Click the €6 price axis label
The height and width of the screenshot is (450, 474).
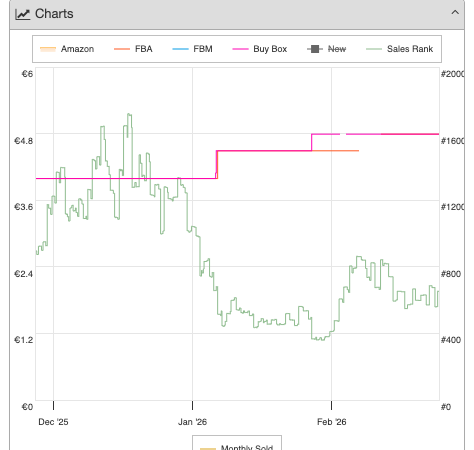click(27, 74)
